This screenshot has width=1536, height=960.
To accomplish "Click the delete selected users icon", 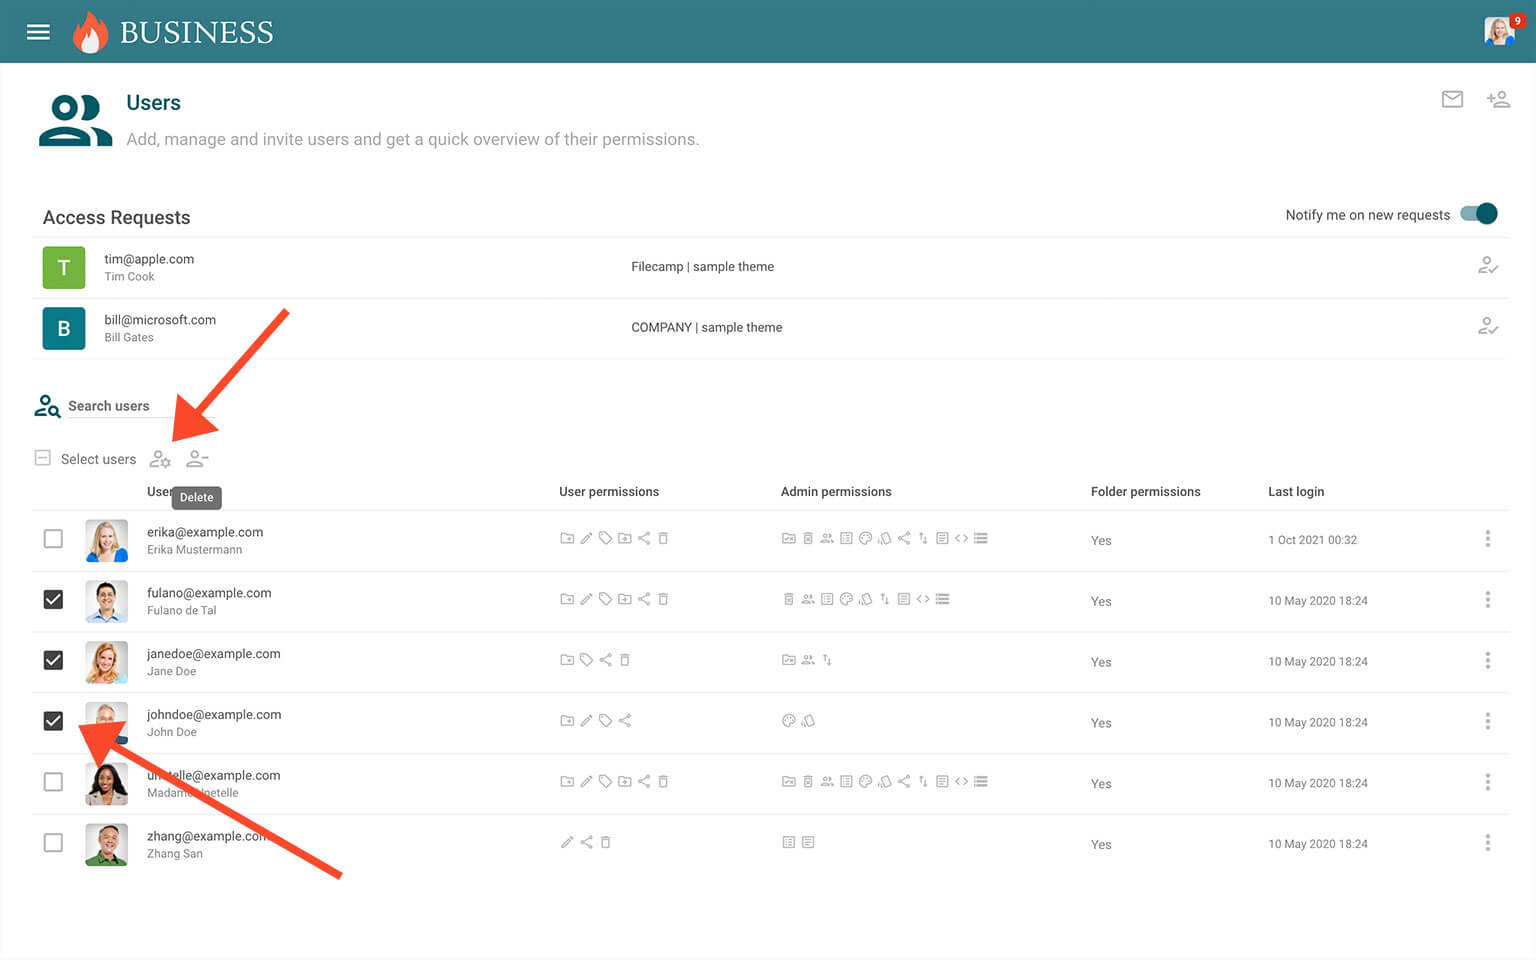I will (x=197, y=459).
